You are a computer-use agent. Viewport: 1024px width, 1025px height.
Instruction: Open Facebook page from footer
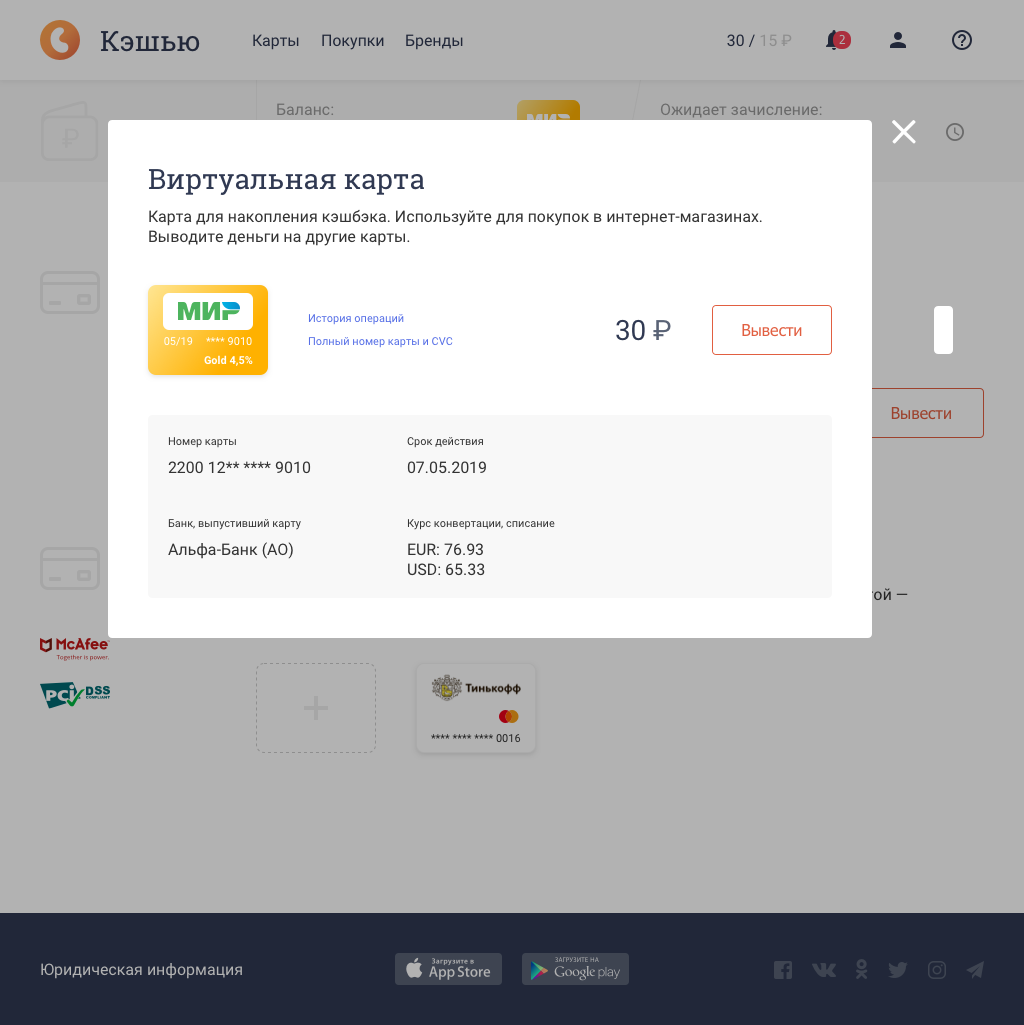point(783,969)
